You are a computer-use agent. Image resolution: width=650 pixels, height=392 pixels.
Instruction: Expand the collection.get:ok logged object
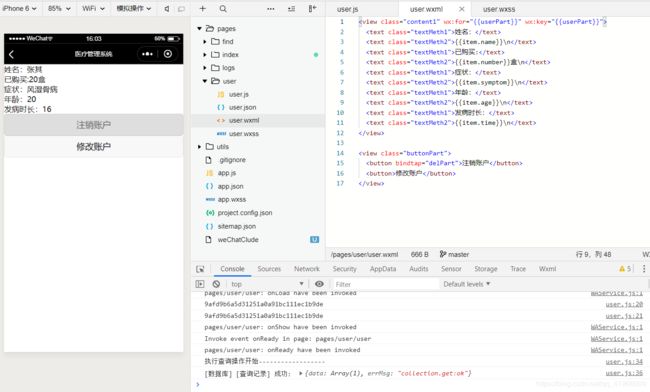click(x=301, y=373)
